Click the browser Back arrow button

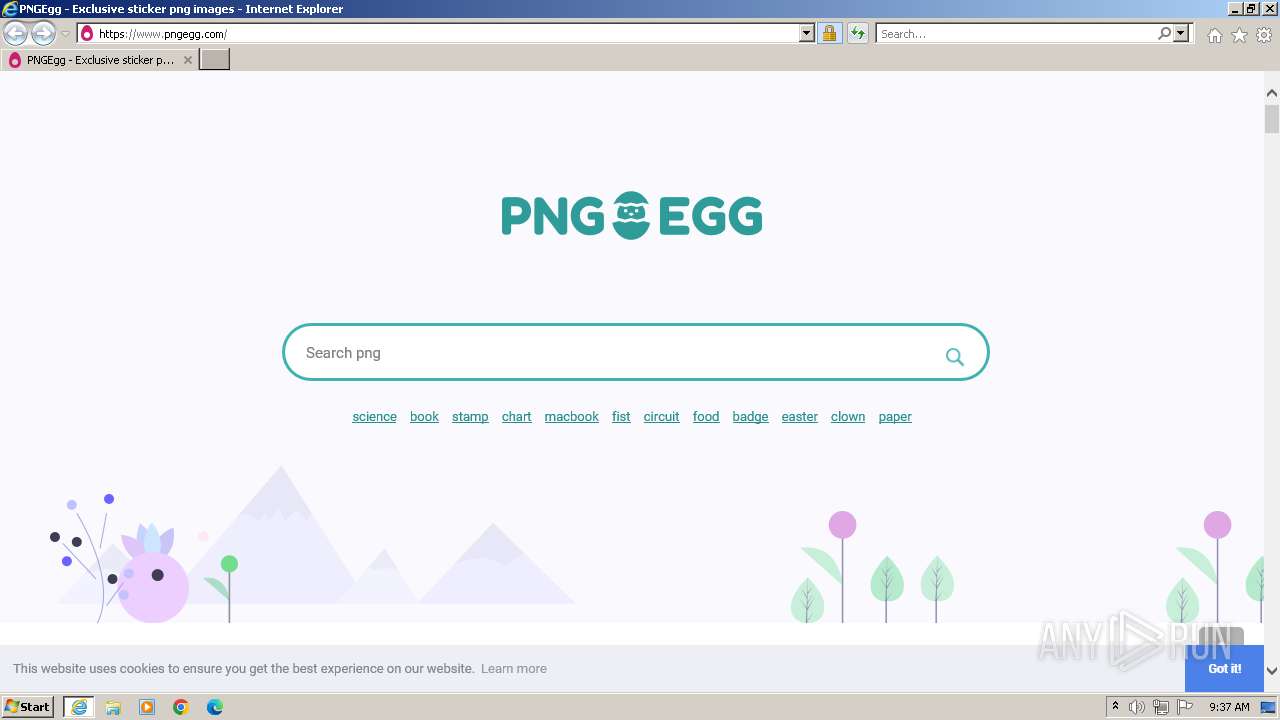pyautogui.click(x=15, y=34)
